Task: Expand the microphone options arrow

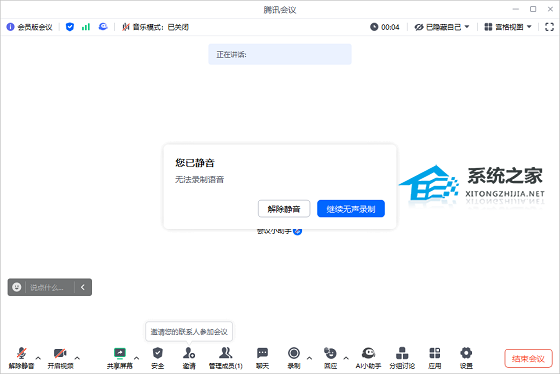Action: 38,358
